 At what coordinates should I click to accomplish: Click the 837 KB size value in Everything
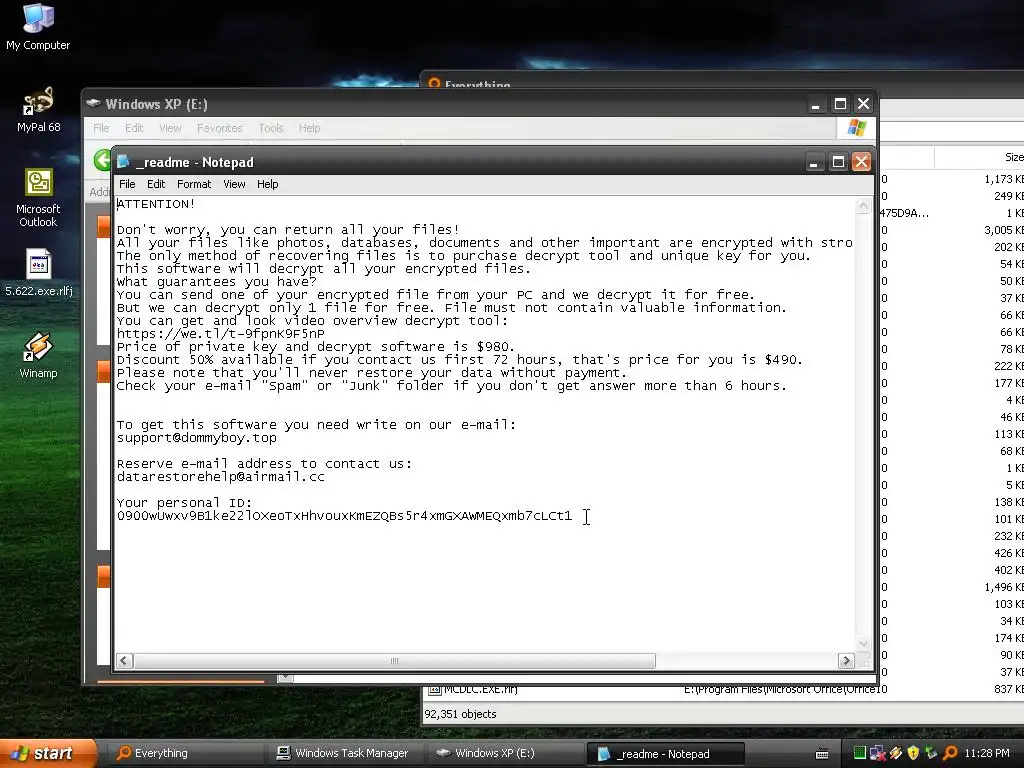coord(1008,689)
